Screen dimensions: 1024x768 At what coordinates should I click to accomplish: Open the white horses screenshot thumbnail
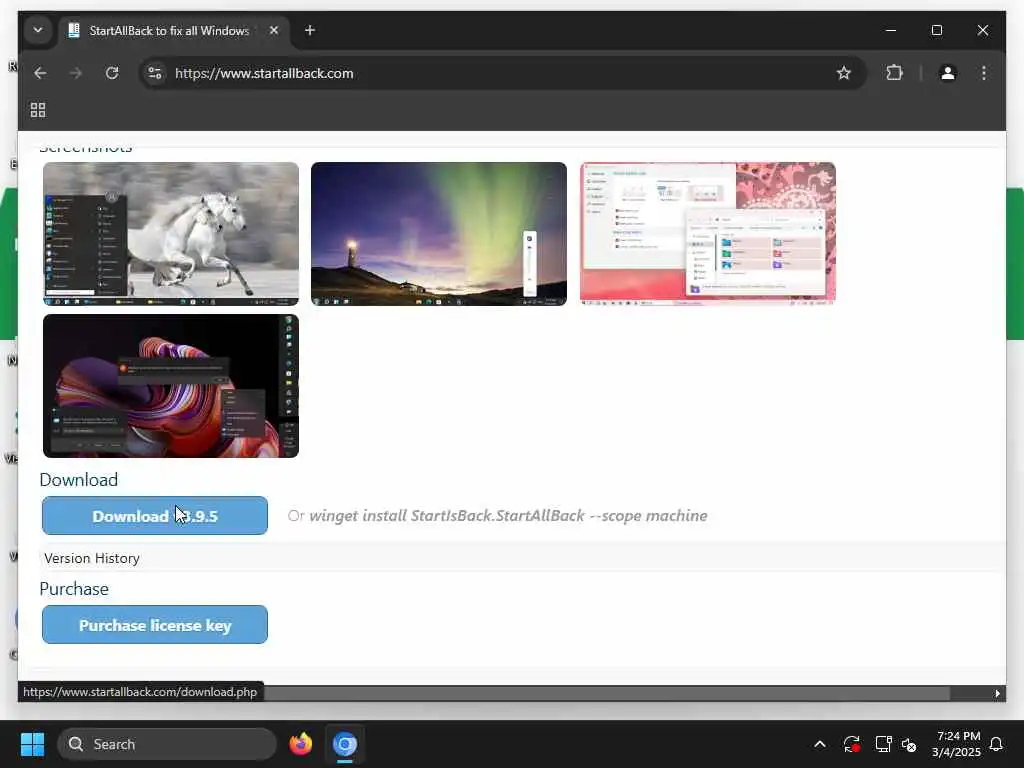coord(171,234)
